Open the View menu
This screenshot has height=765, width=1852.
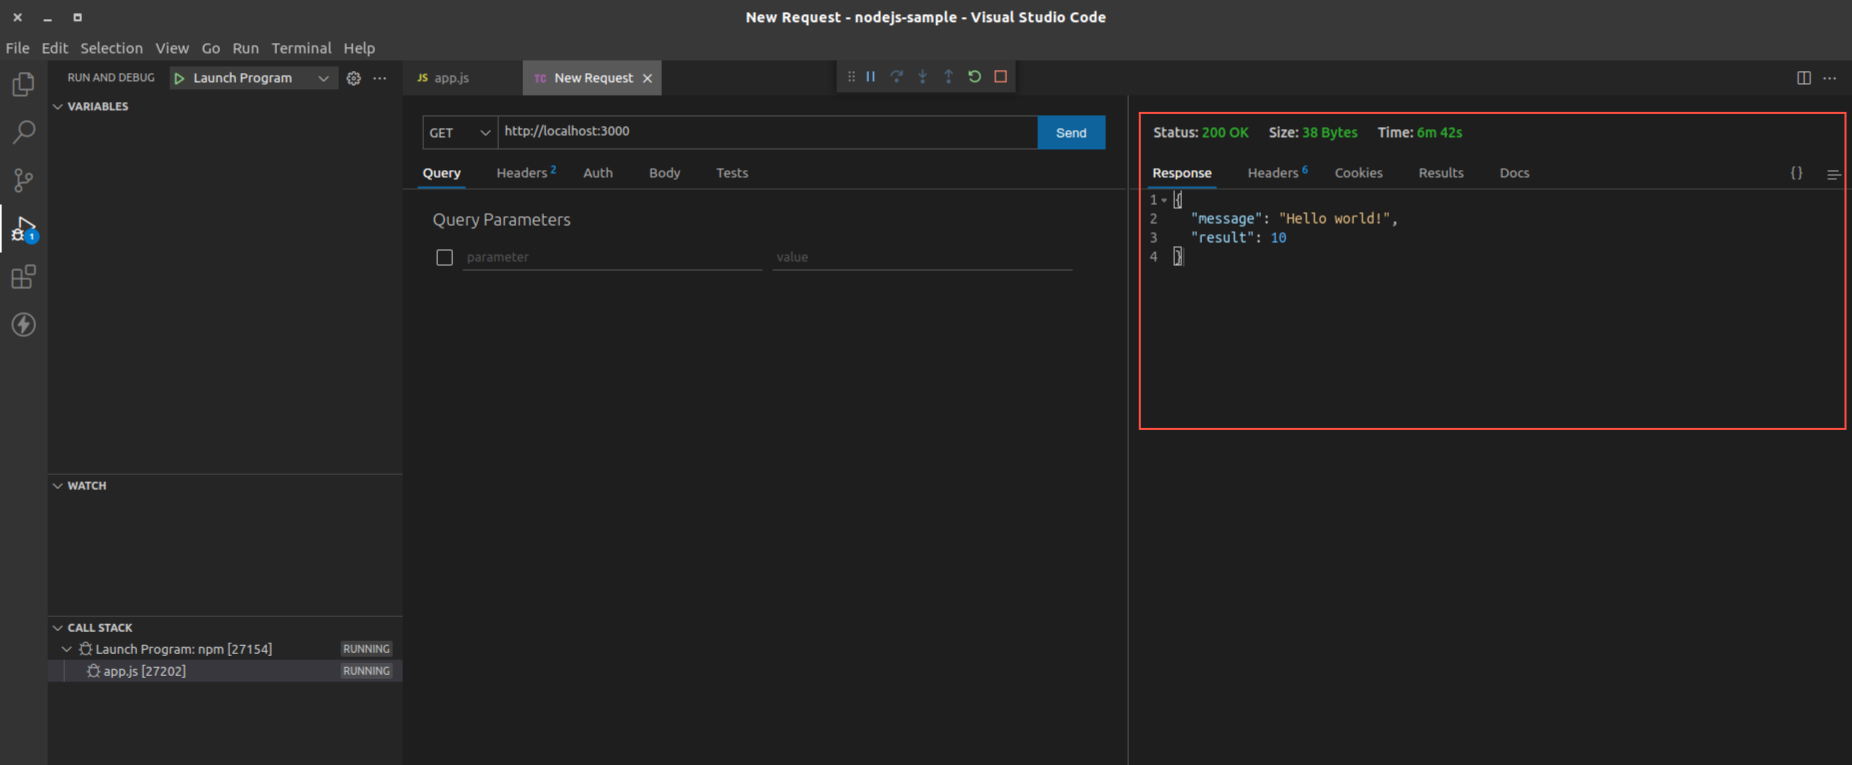172,48
